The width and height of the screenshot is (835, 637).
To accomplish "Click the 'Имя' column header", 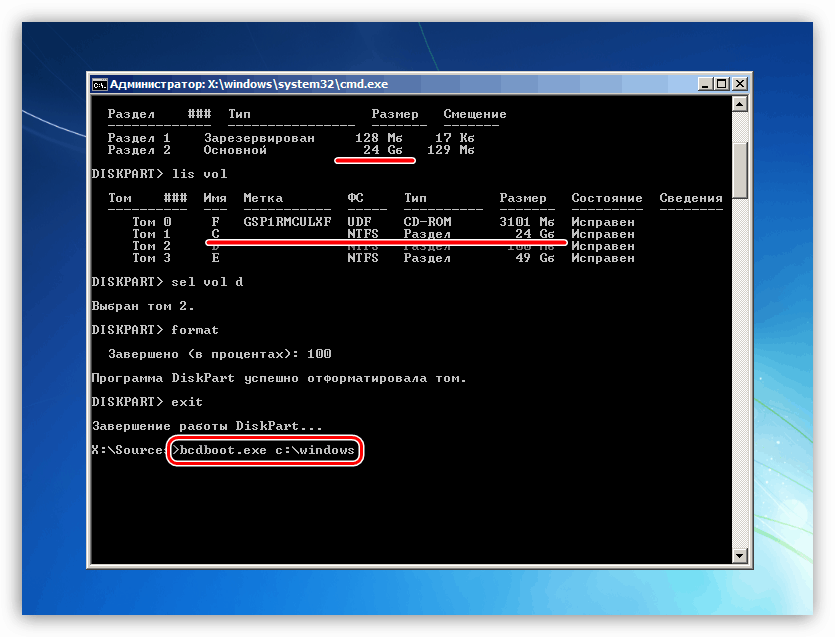I will click(x=215, y=198).
